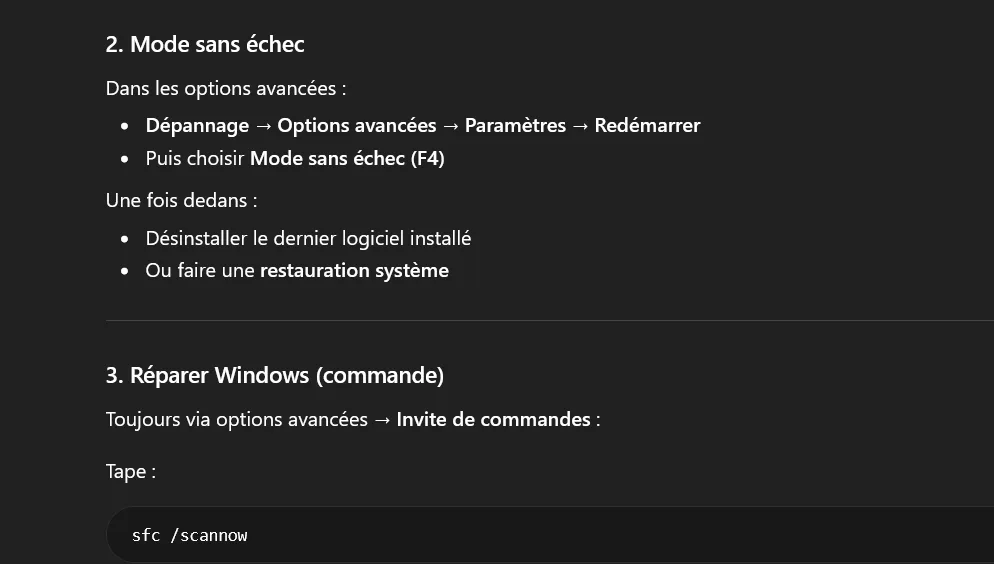Click the bullet dot before "Désinstaller"
This screenshot has height=564, width=994.
(124, 239)
